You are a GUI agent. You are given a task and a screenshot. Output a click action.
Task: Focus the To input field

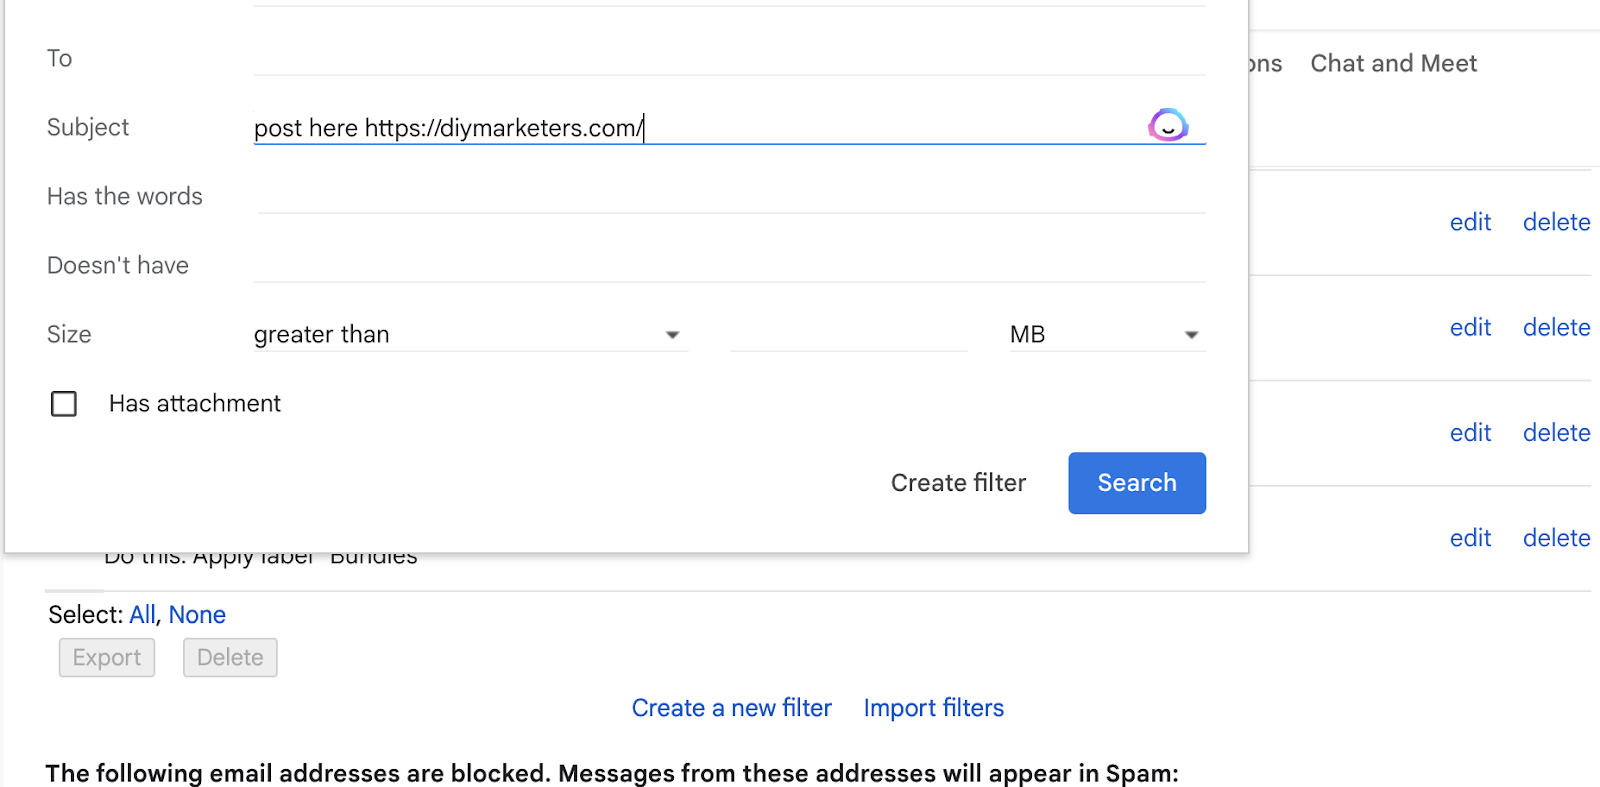coord(728,58)
